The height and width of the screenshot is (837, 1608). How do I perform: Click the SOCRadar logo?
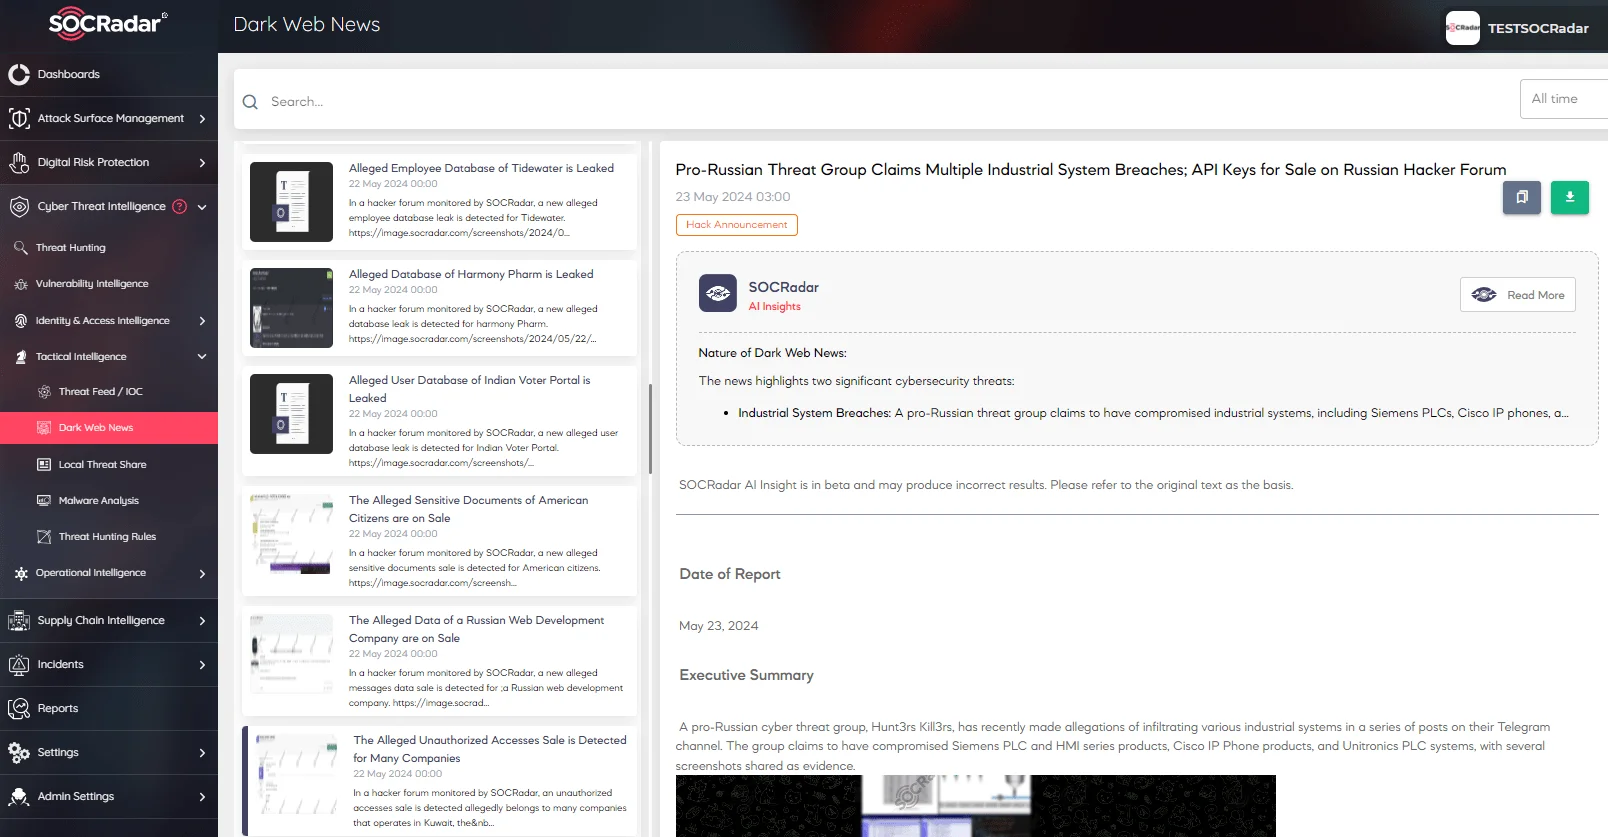click(x=108, y=23)
